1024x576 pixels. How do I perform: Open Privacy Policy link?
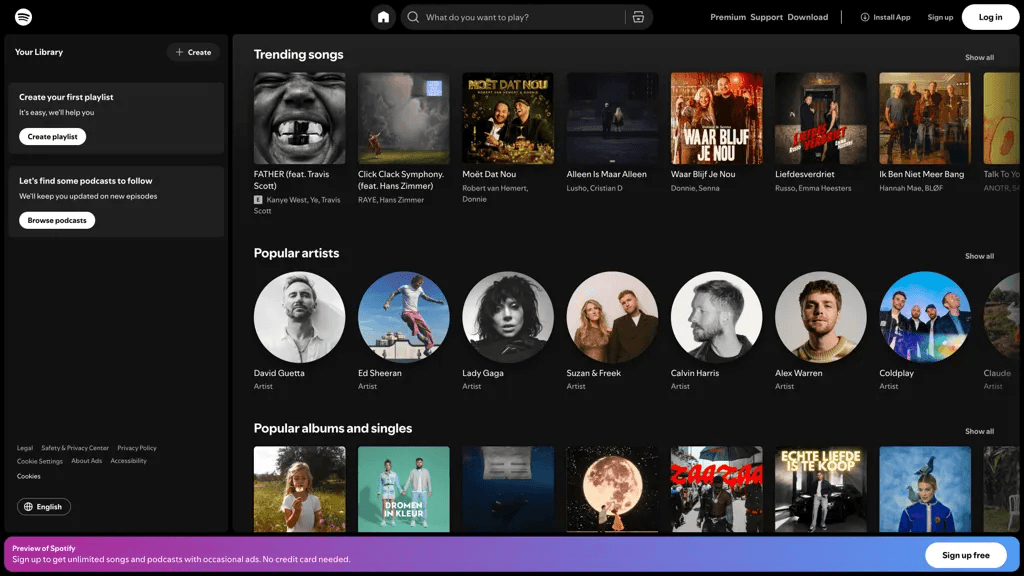point(136,448)
